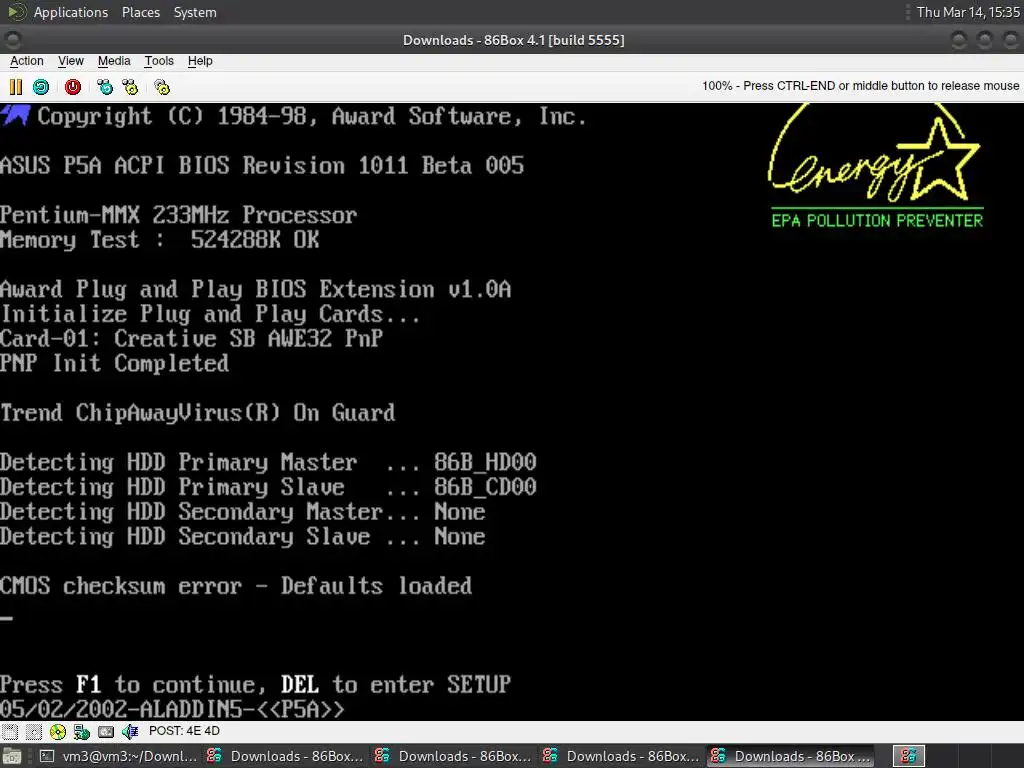Click the Primary Slave 86B_CD00 line

[x=268, y=487]
